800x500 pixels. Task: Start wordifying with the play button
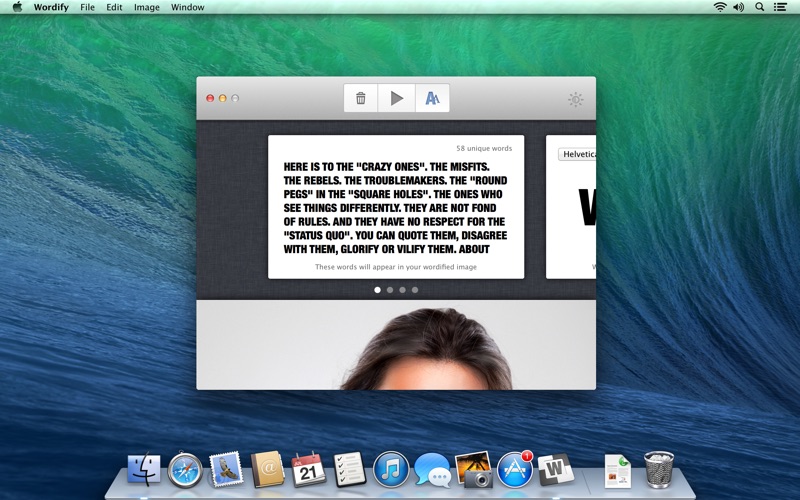[x=396, y=98]
